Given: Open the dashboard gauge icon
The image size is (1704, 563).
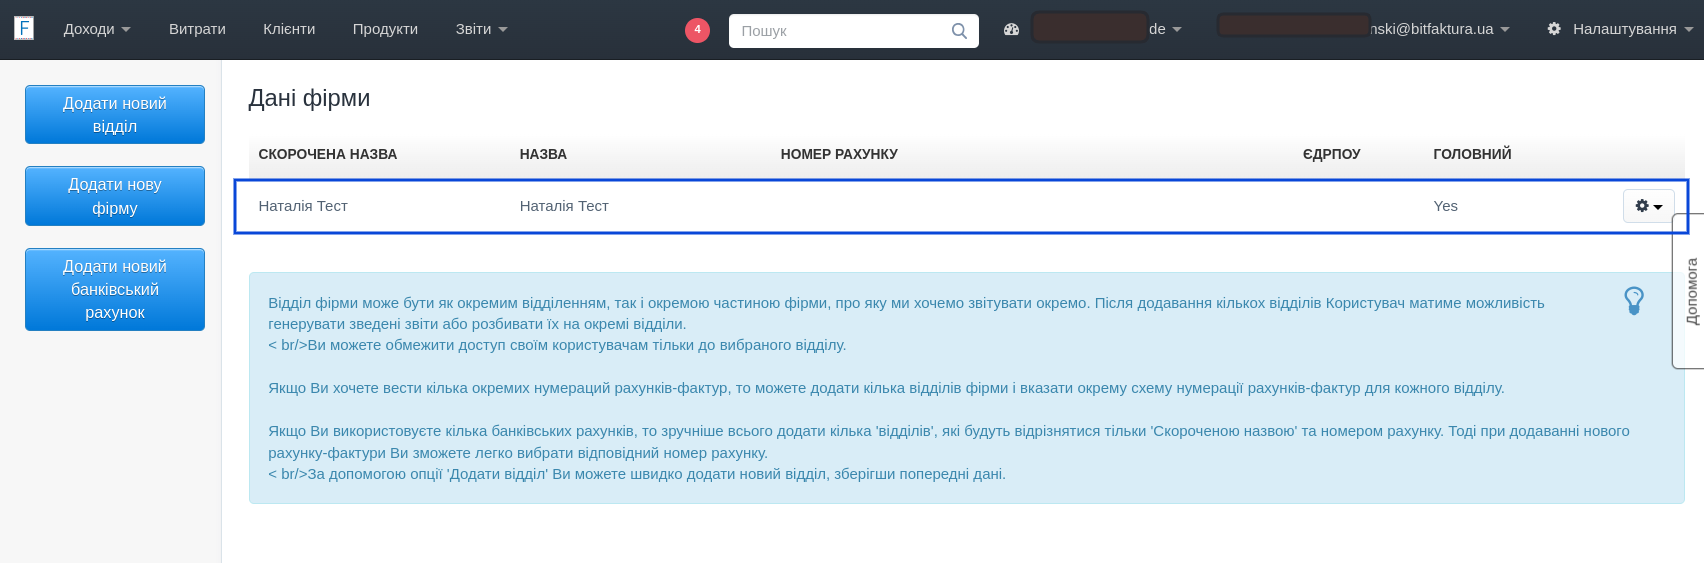Looking at the screenshot, I should point(1011,29).
